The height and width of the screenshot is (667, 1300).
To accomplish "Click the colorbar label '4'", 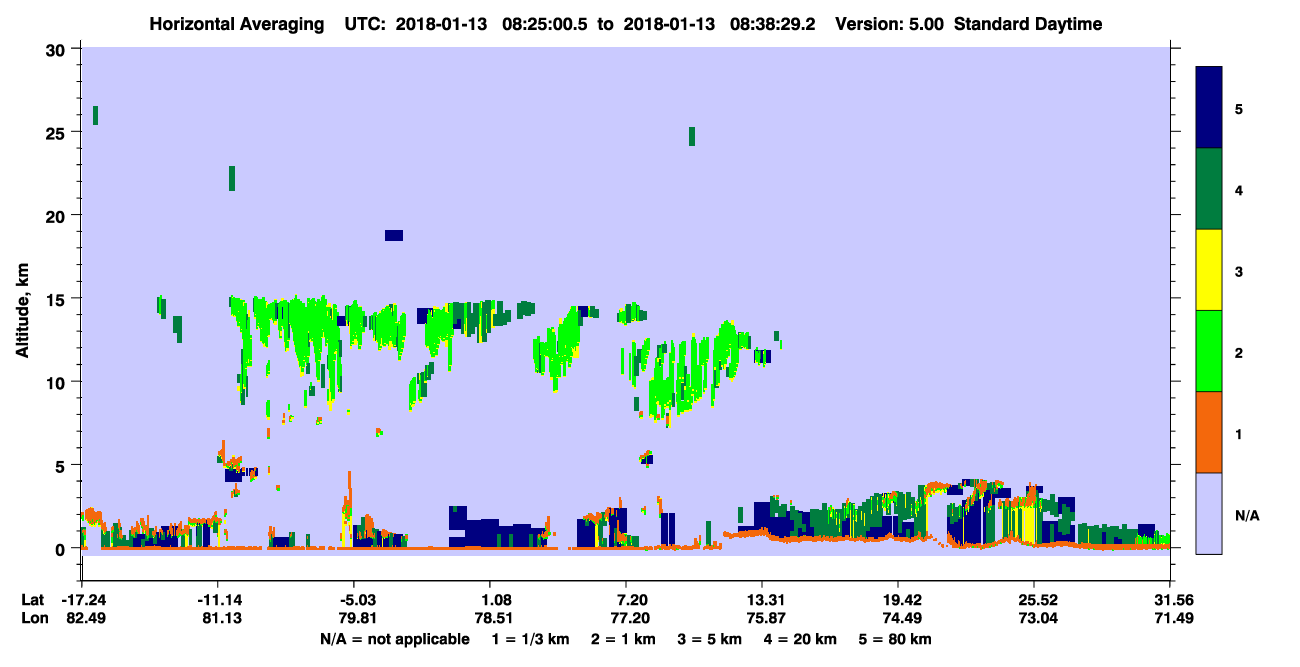I will coord(1239,190).
